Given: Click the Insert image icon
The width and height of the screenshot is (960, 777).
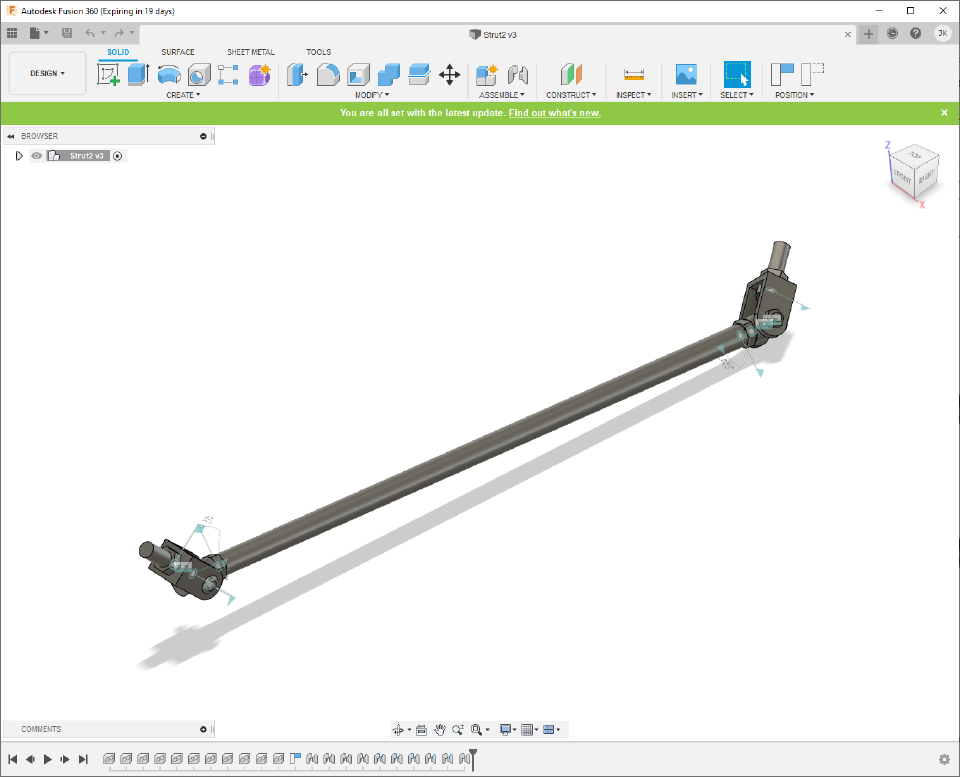Looking at the screenshot, I should coord(686,74).
